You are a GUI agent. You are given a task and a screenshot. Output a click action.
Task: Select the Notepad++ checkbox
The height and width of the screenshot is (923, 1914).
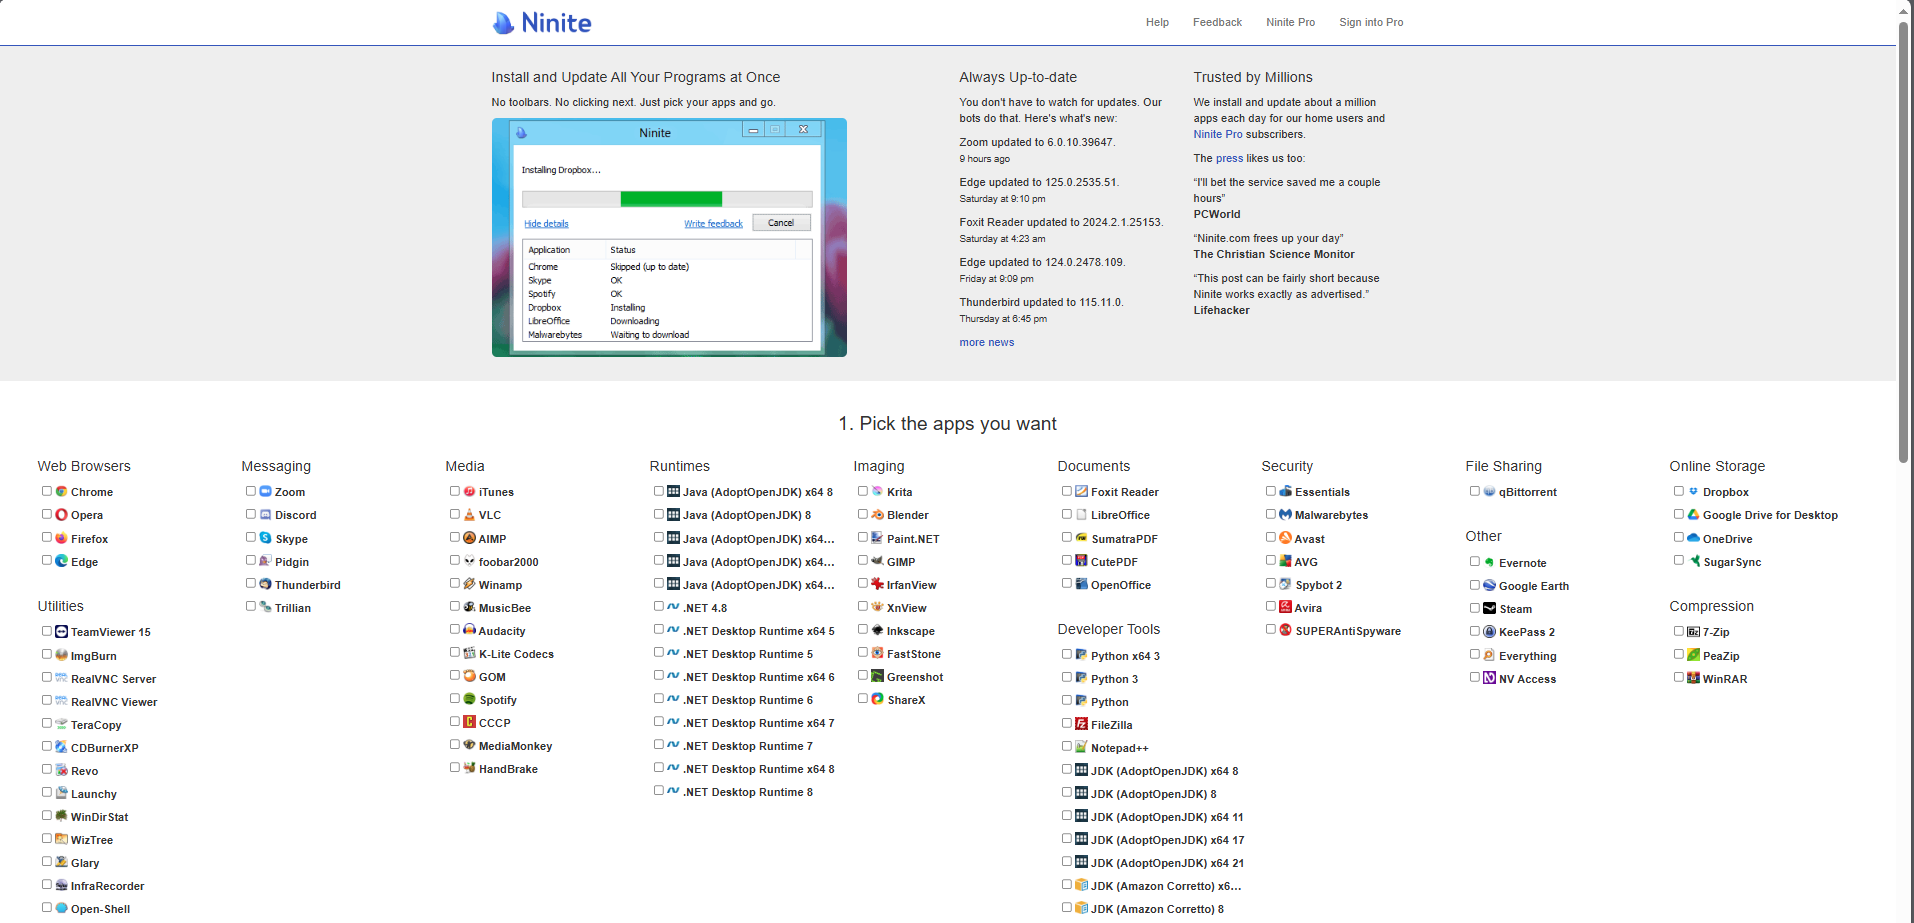(x=1067, y=747)
